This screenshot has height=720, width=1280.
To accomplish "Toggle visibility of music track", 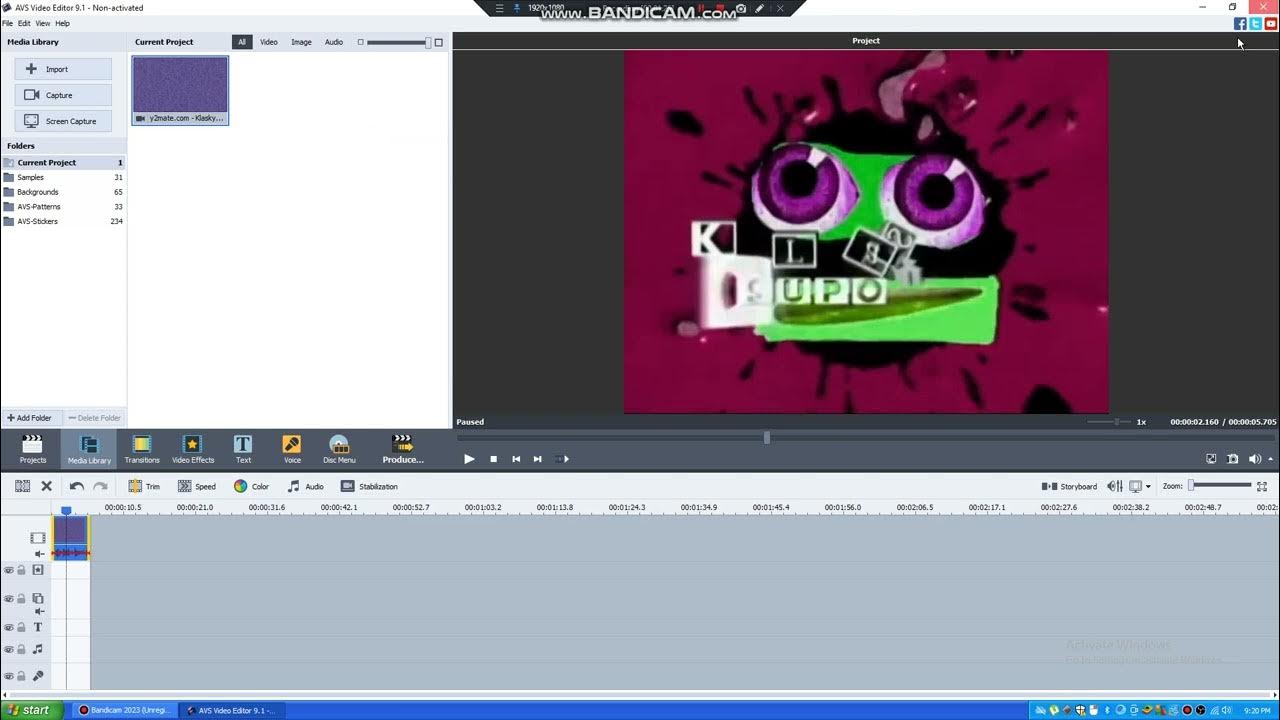I will pyautogui.click(x=9, y=650).
